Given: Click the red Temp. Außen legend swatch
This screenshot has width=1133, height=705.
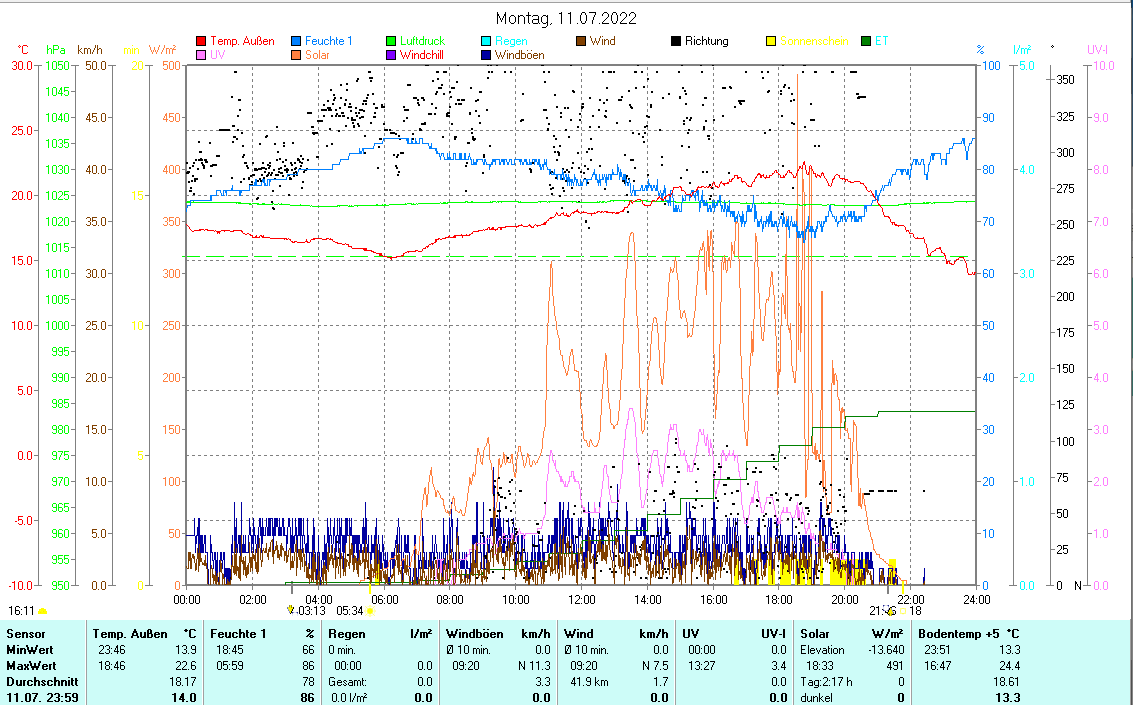Looking at the screenshot, I should (201, 41).
